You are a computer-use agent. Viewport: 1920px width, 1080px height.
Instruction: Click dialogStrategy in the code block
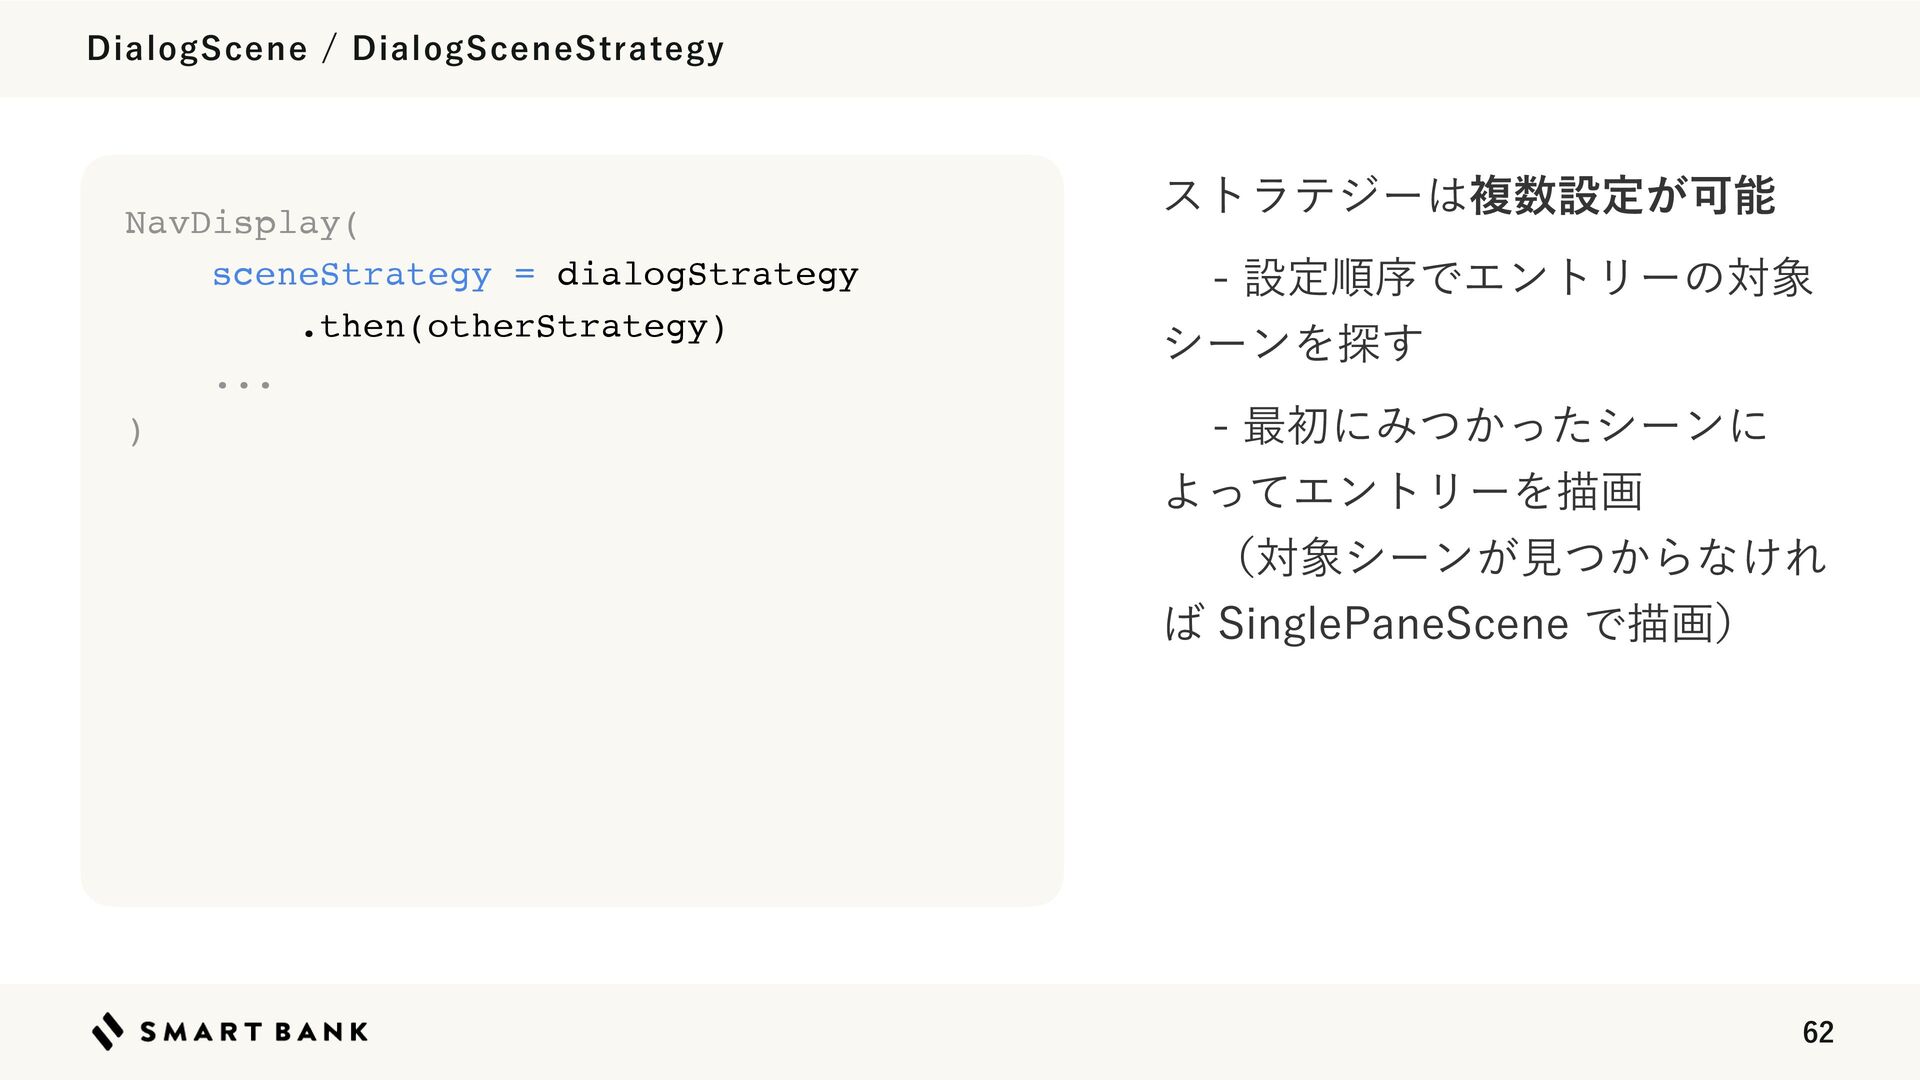point(707,275)
